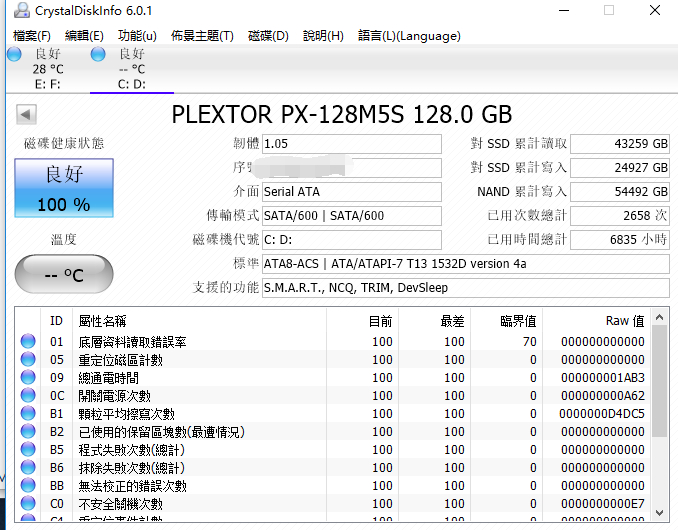This screenshot has width=678, height=530.
Task: Click the 磁碟機代號 field showing C: D:
Action: tap(352, 239)
